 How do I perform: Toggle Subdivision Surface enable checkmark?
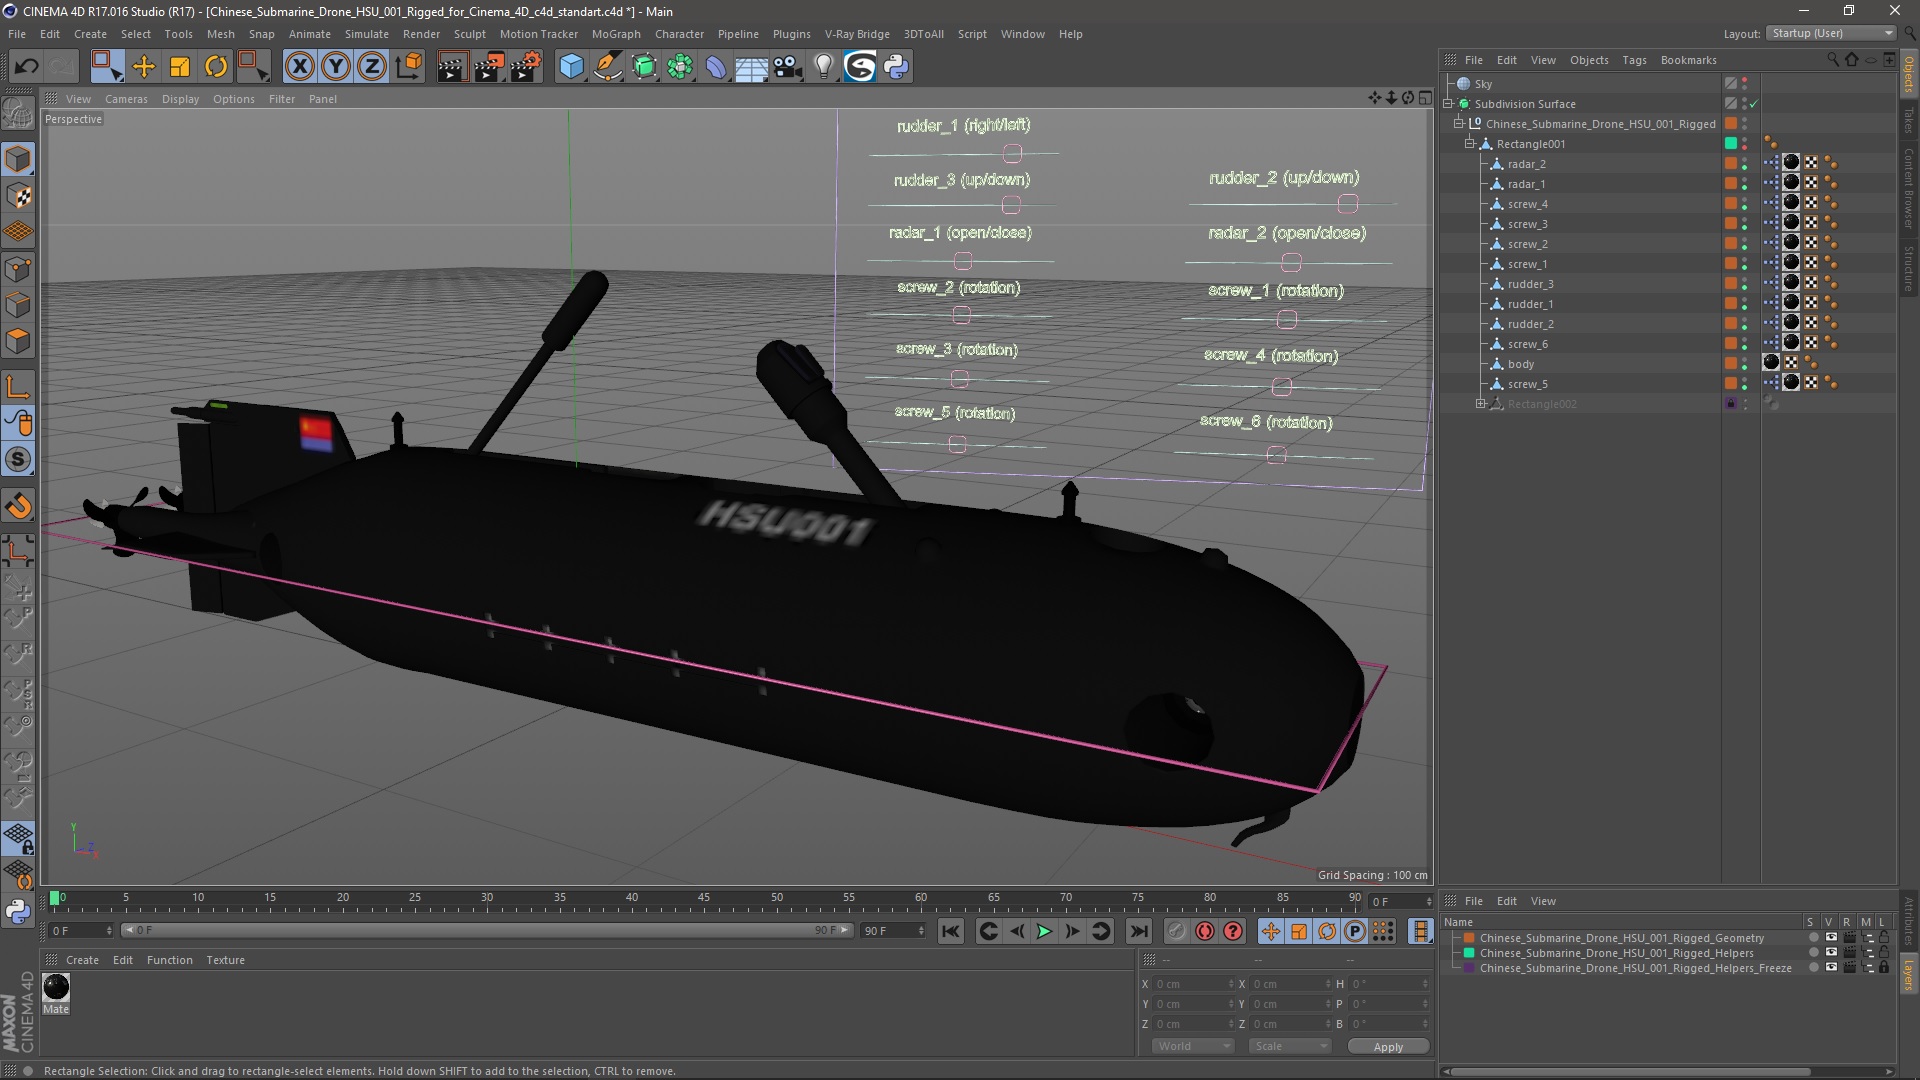tap(1754, 104)
